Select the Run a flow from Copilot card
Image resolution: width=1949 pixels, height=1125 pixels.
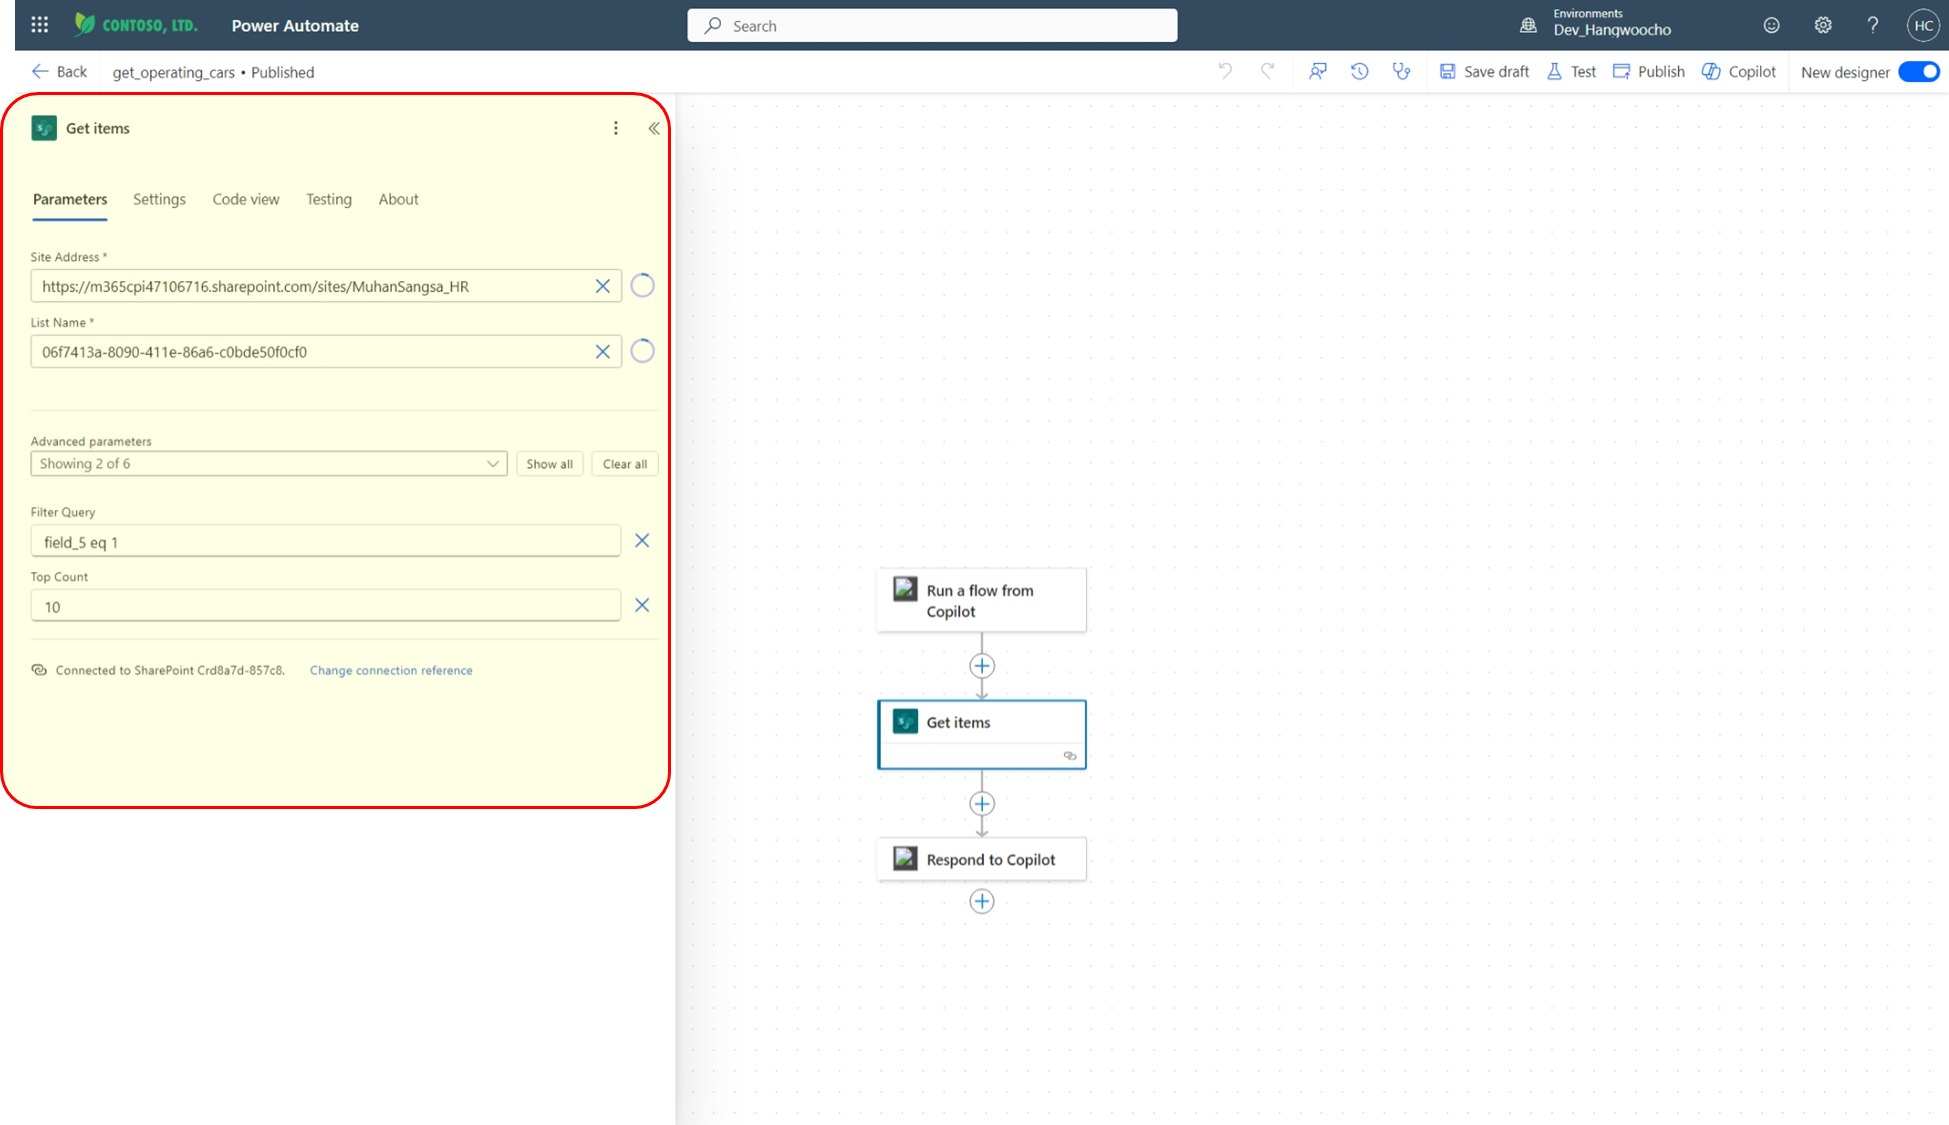point(982,600)
